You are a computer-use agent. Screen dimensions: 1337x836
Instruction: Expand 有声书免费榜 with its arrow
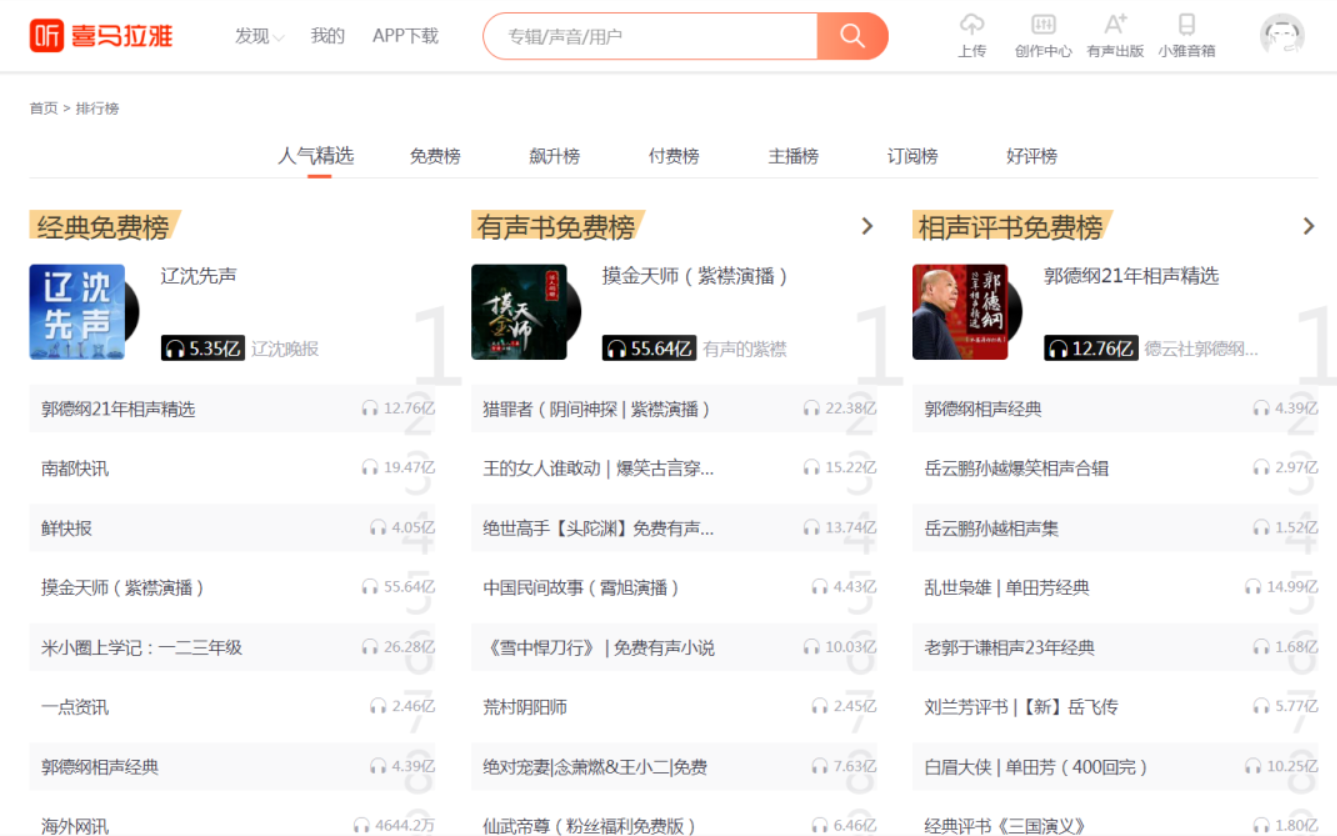coord(867,227)
